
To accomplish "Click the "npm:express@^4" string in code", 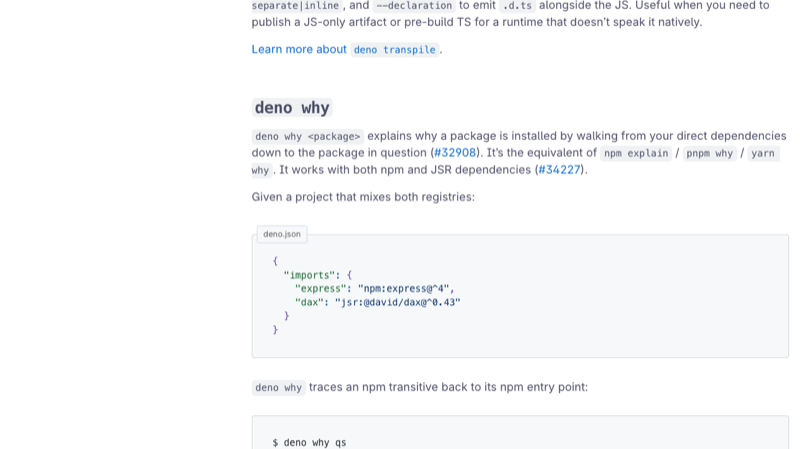I will tap(403, 289).
